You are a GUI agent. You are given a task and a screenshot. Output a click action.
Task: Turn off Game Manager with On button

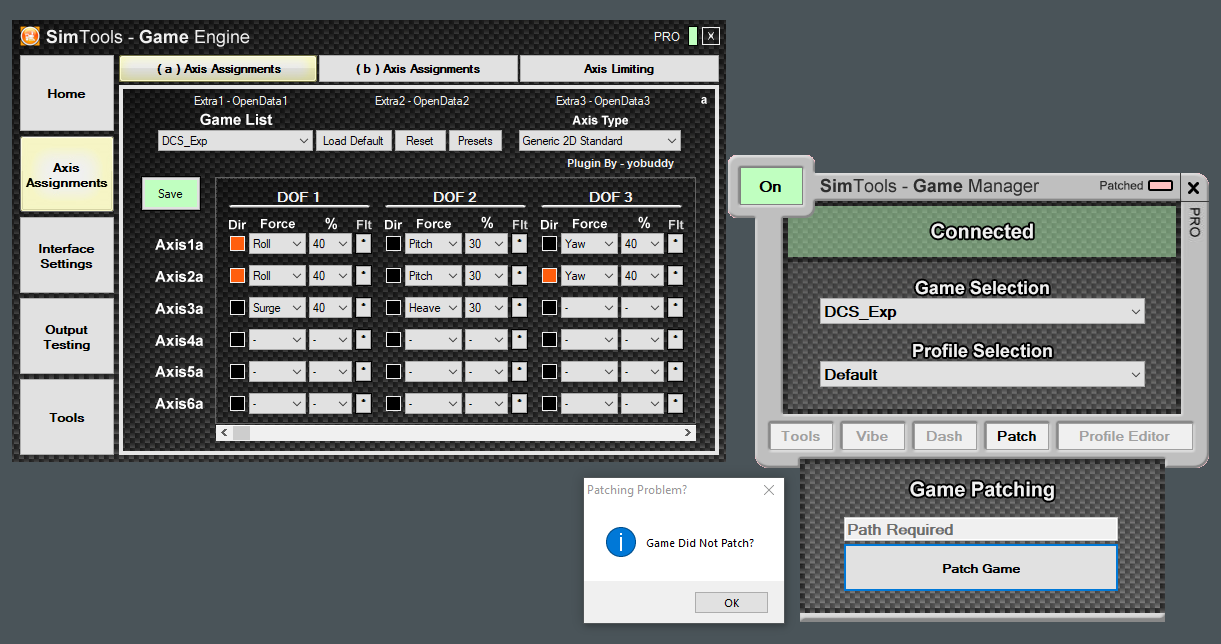[x=770, y=186]
